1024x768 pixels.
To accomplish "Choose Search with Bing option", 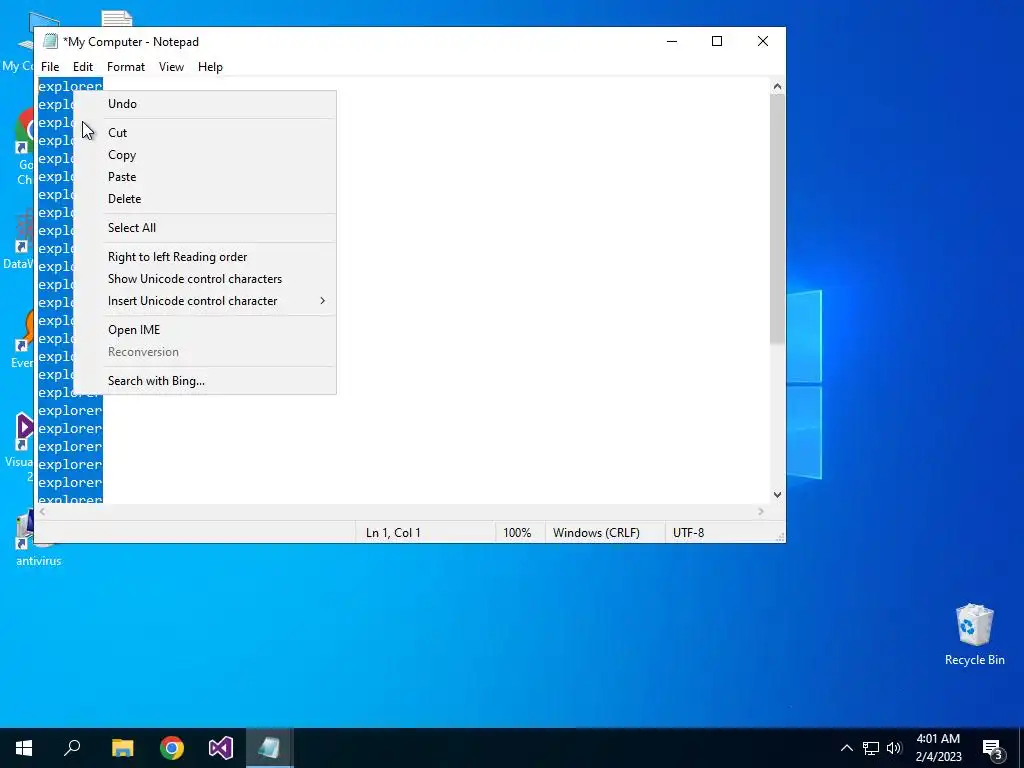I will pos(204,381).
